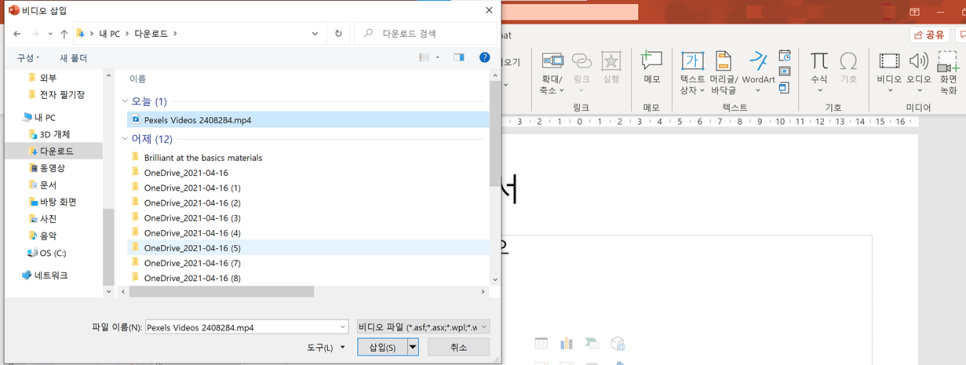
Task: Click the Zoom (확대/축소) ribbon icon in PowerPoint
Action: [x=552, y=60]
